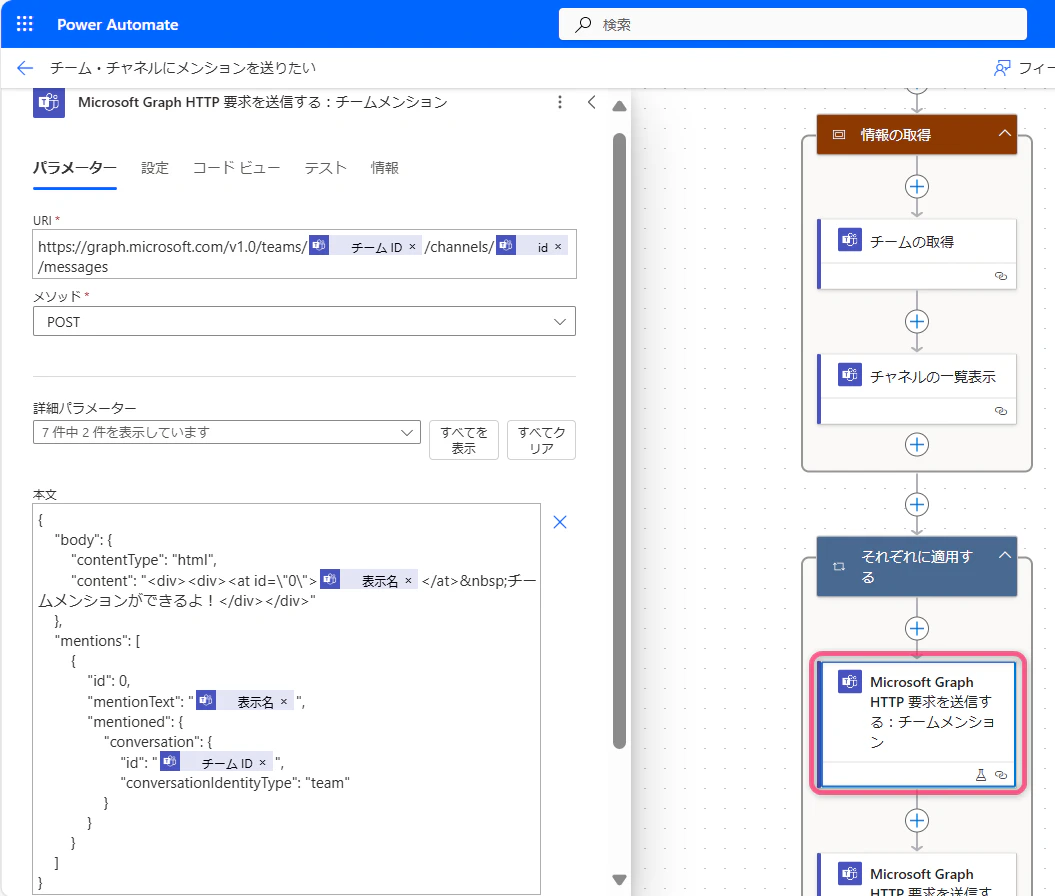Add a step between 情報の取得 and それぞれに適用する

click(x=917, y=505)
